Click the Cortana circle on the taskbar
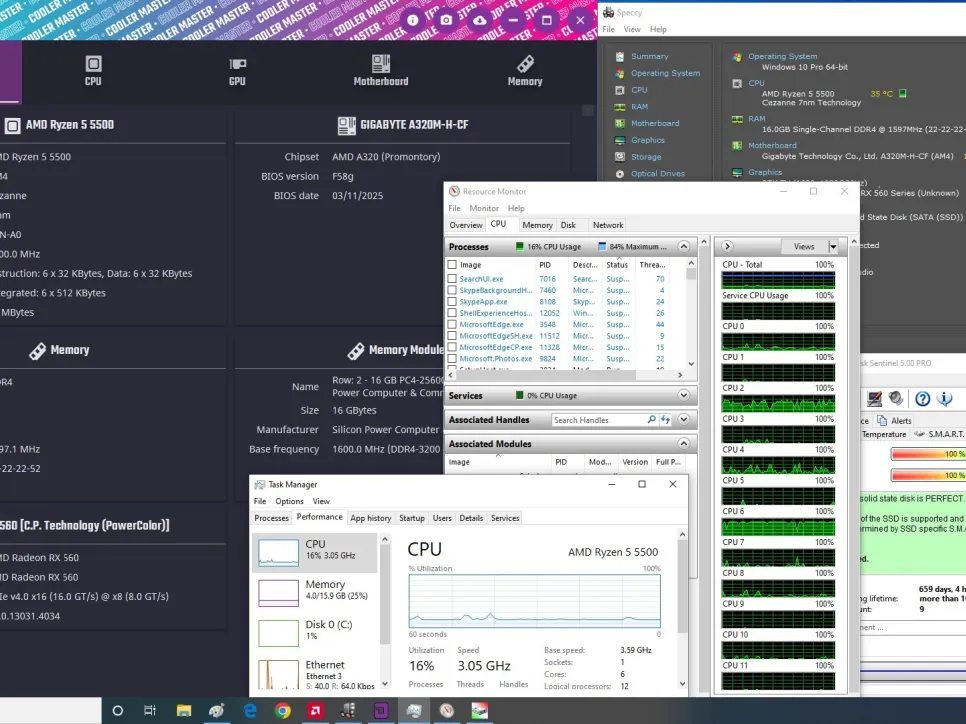966x724 pixels. coord(118,710)
